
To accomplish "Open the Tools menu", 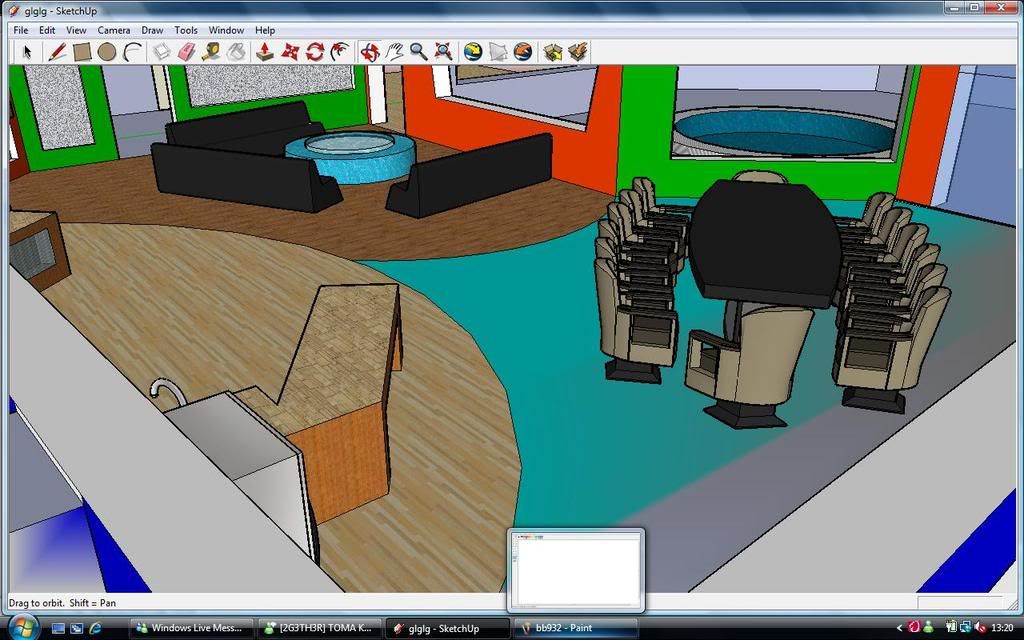I will 186,30.
